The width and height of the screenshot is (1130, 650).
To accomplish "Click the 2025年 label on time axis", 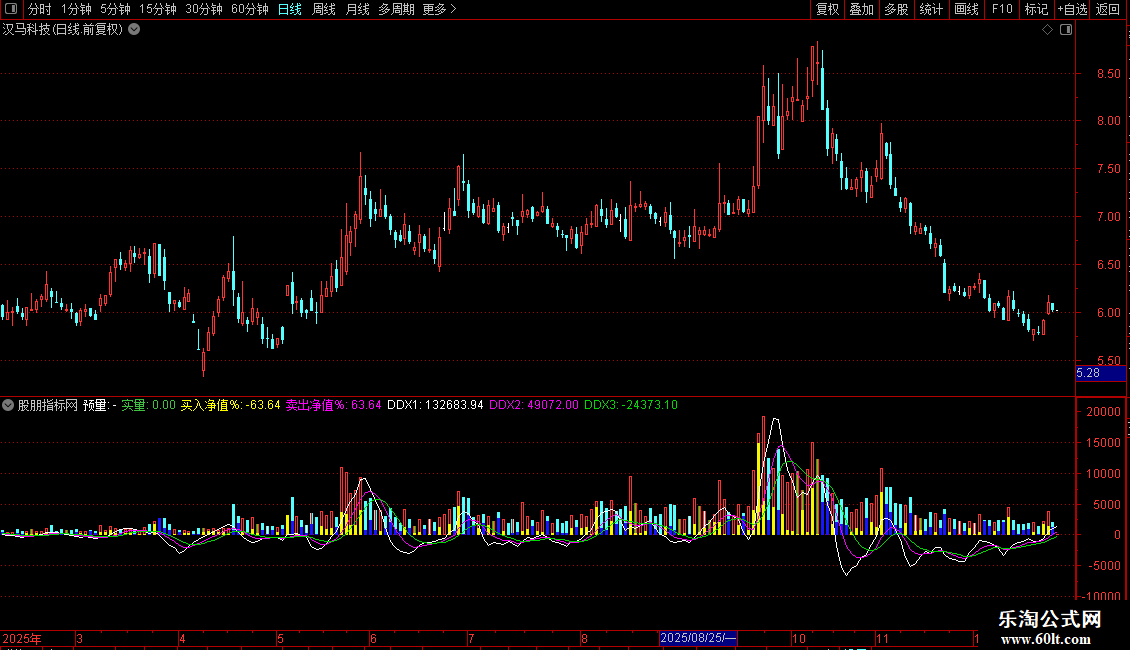I will 22,638.
